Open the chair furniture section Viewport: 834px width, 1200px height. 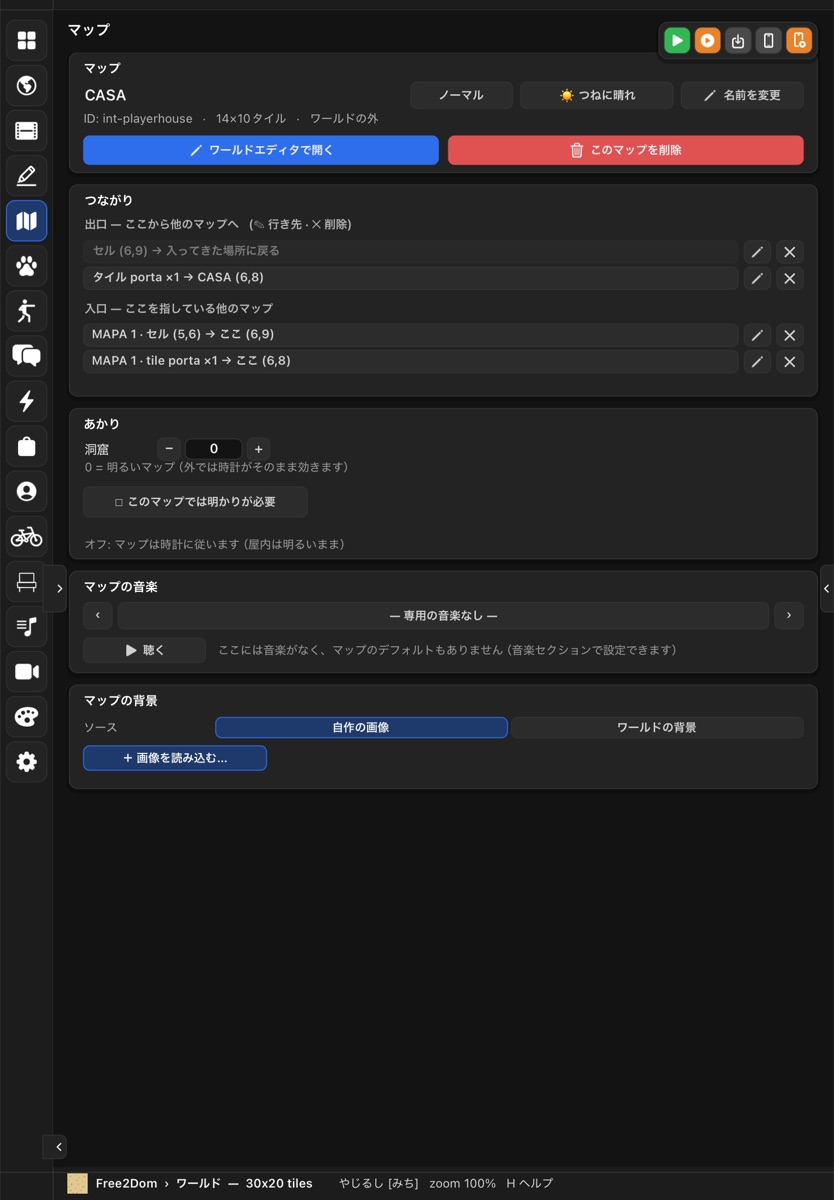tap(27, 582)
